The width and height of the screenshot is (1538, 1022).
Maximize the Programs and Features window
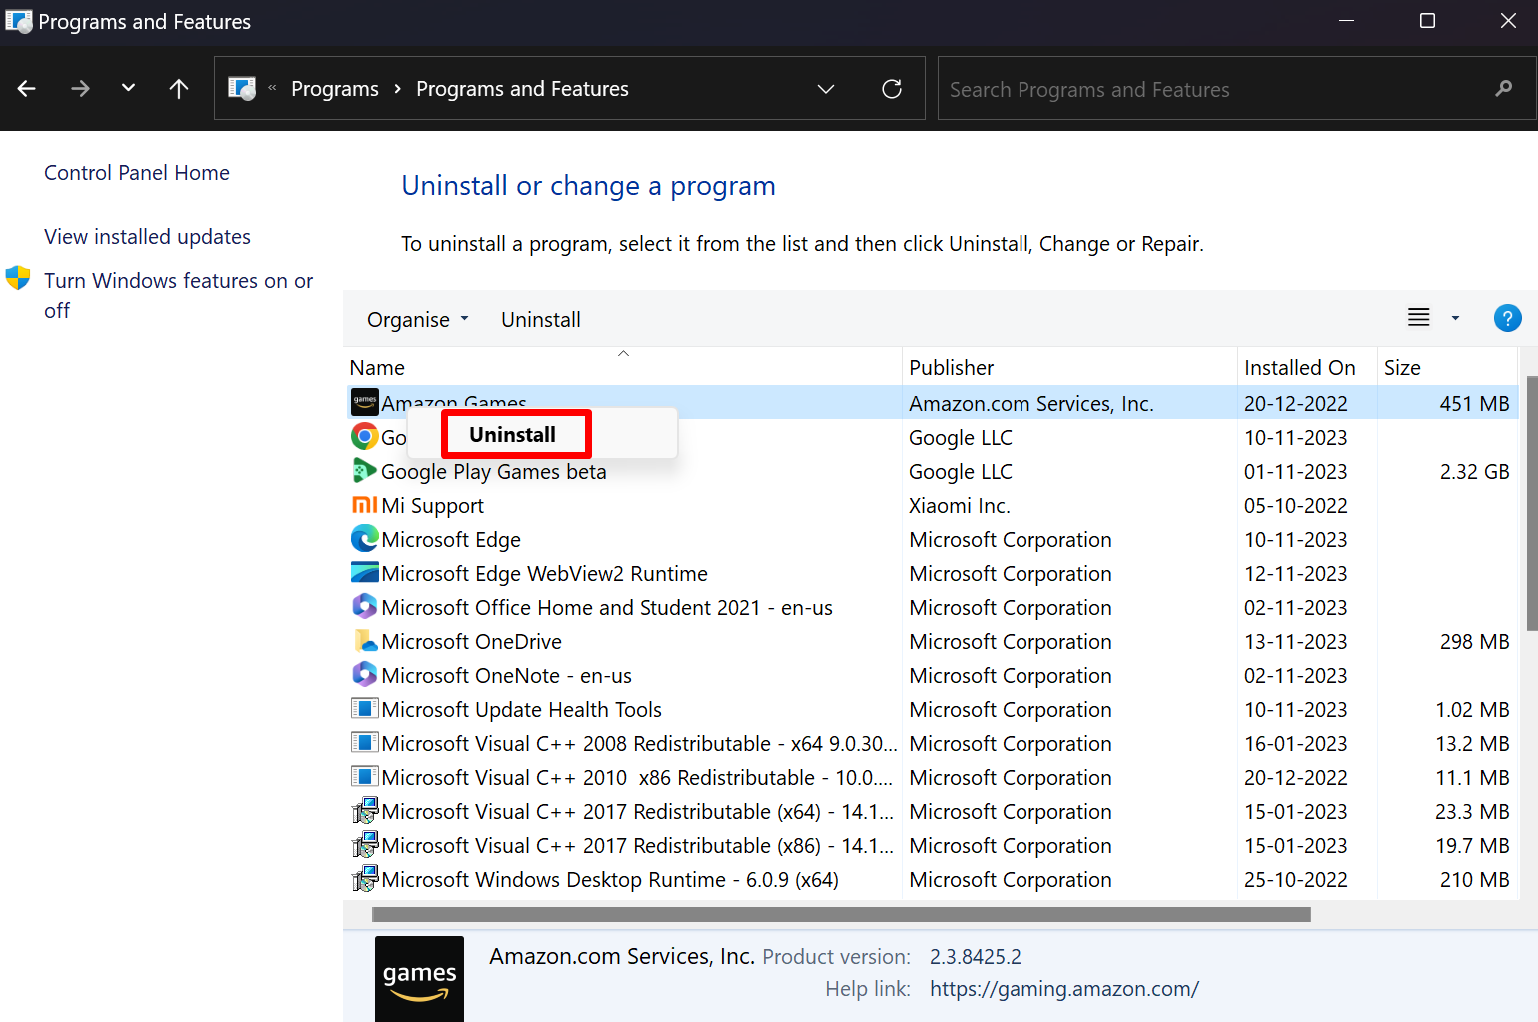point(1428,21)
